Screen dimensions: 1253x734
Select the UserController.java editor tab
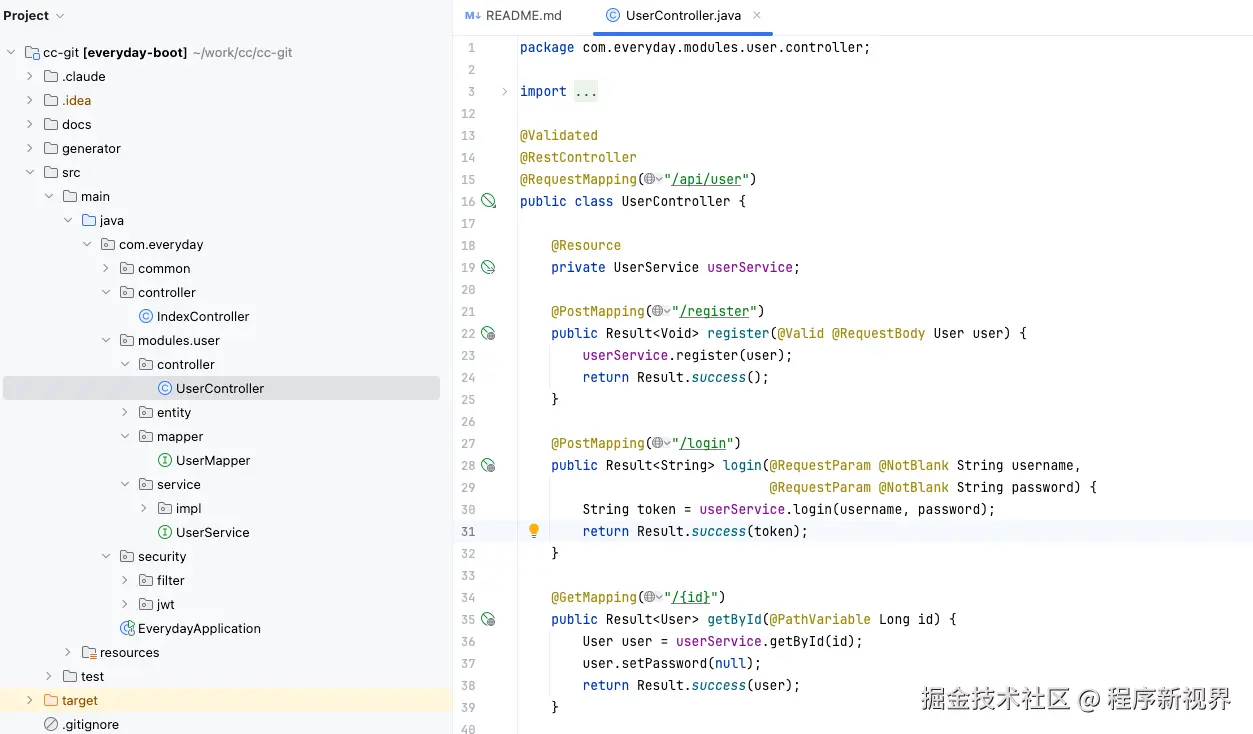682,15
